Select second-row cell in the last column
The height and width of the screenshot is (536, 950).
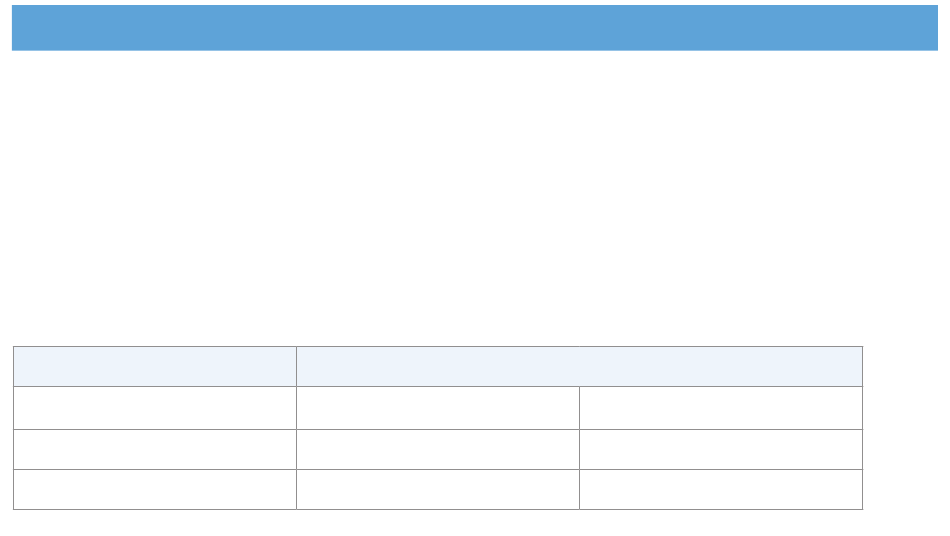(x=721, y=449)
